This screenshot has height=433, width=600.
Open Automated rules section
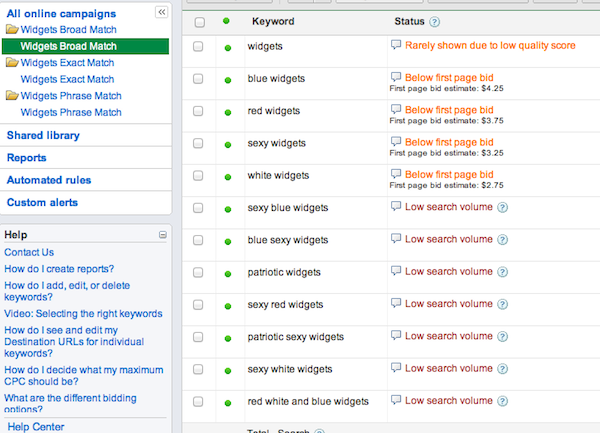point(49,180)
